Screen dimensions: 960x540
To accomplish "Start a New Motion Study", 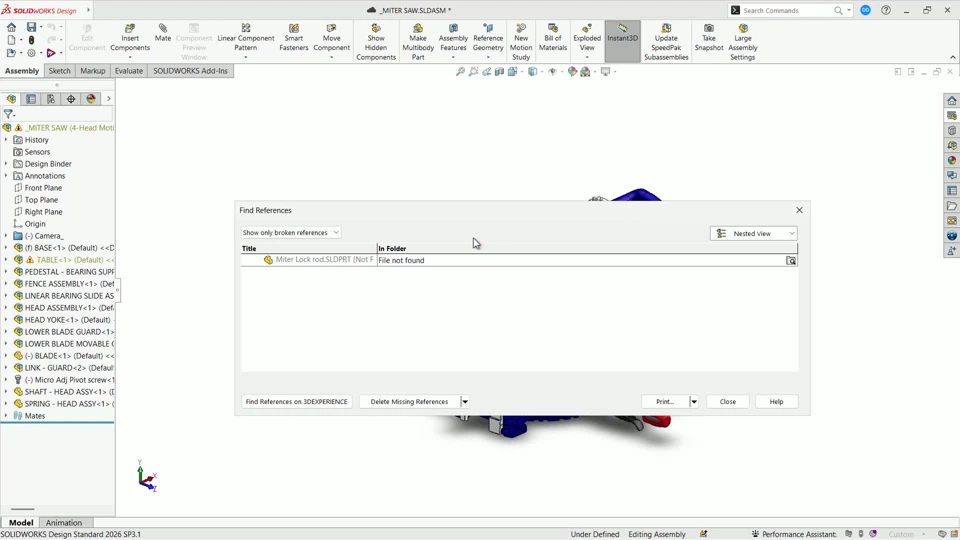I will pos(521,42).
